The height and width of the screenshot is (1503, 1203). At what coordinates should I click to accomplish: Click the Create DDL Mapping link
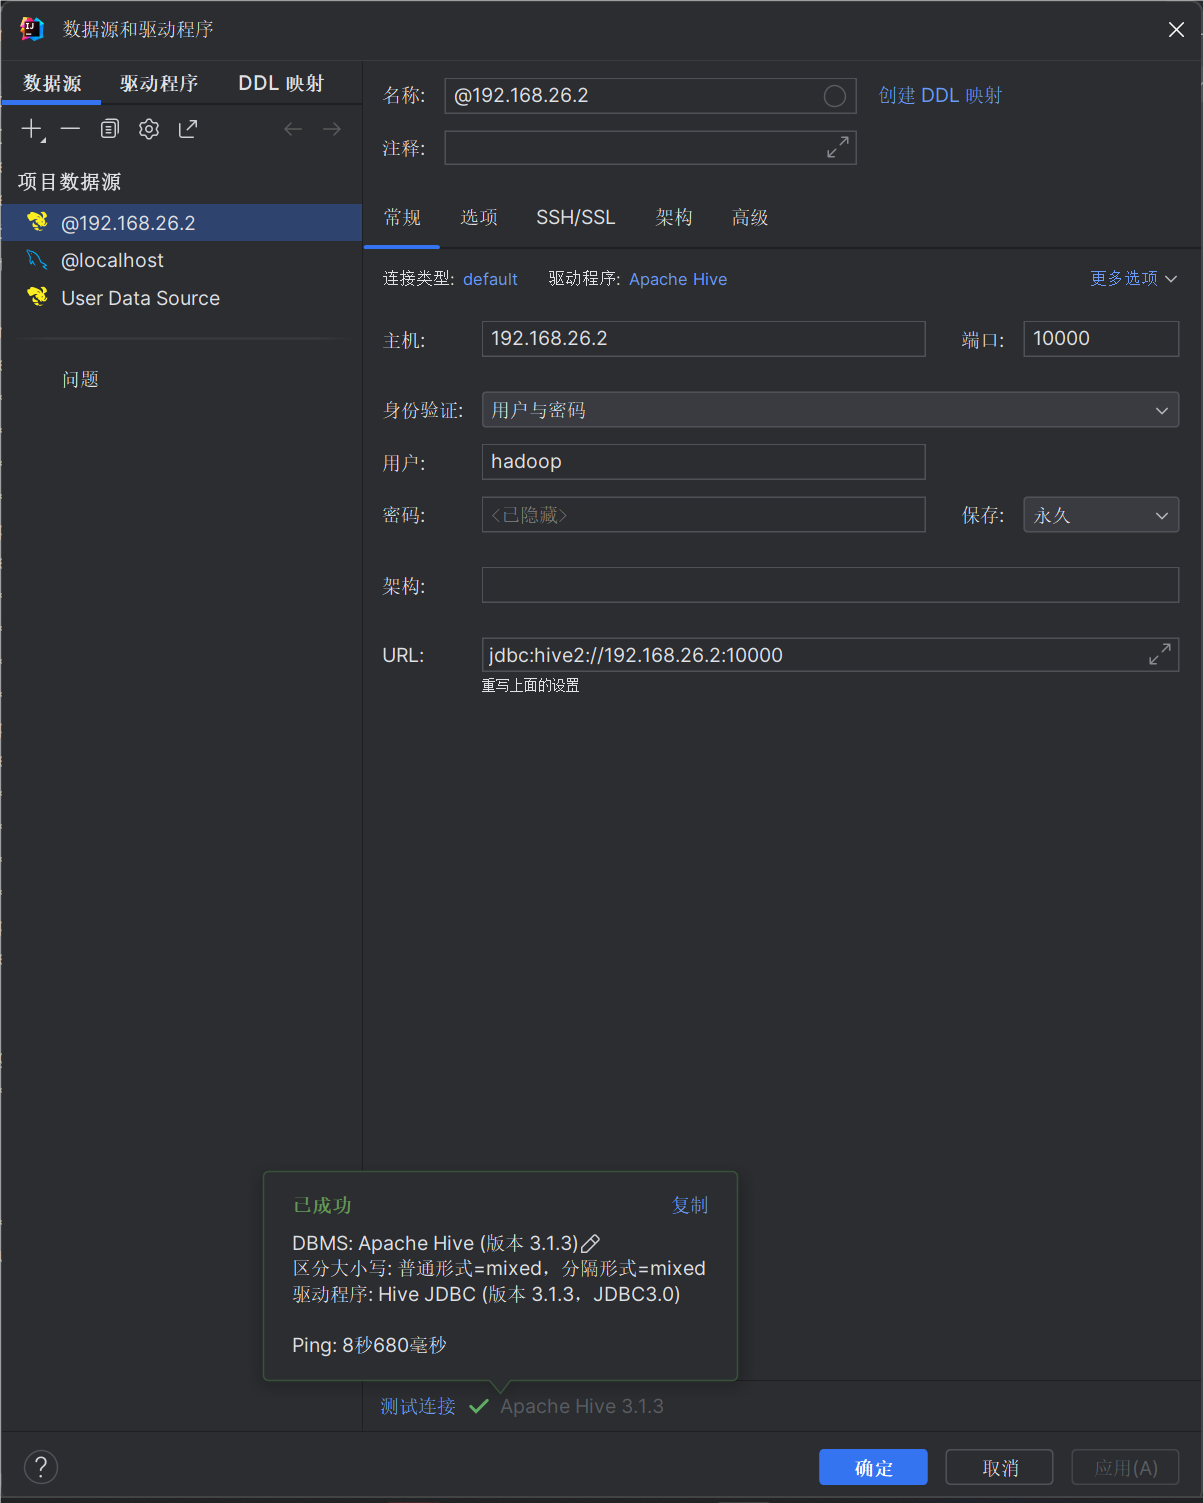pos(940,95)
